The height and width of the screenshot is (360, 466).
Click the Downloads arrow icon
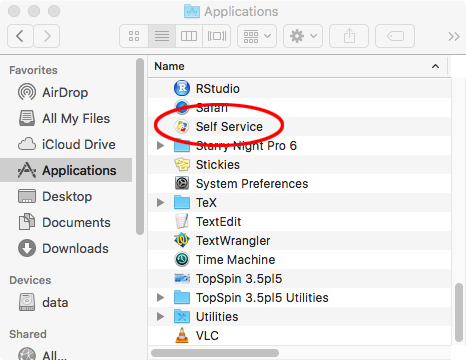(x=27, y=248)
